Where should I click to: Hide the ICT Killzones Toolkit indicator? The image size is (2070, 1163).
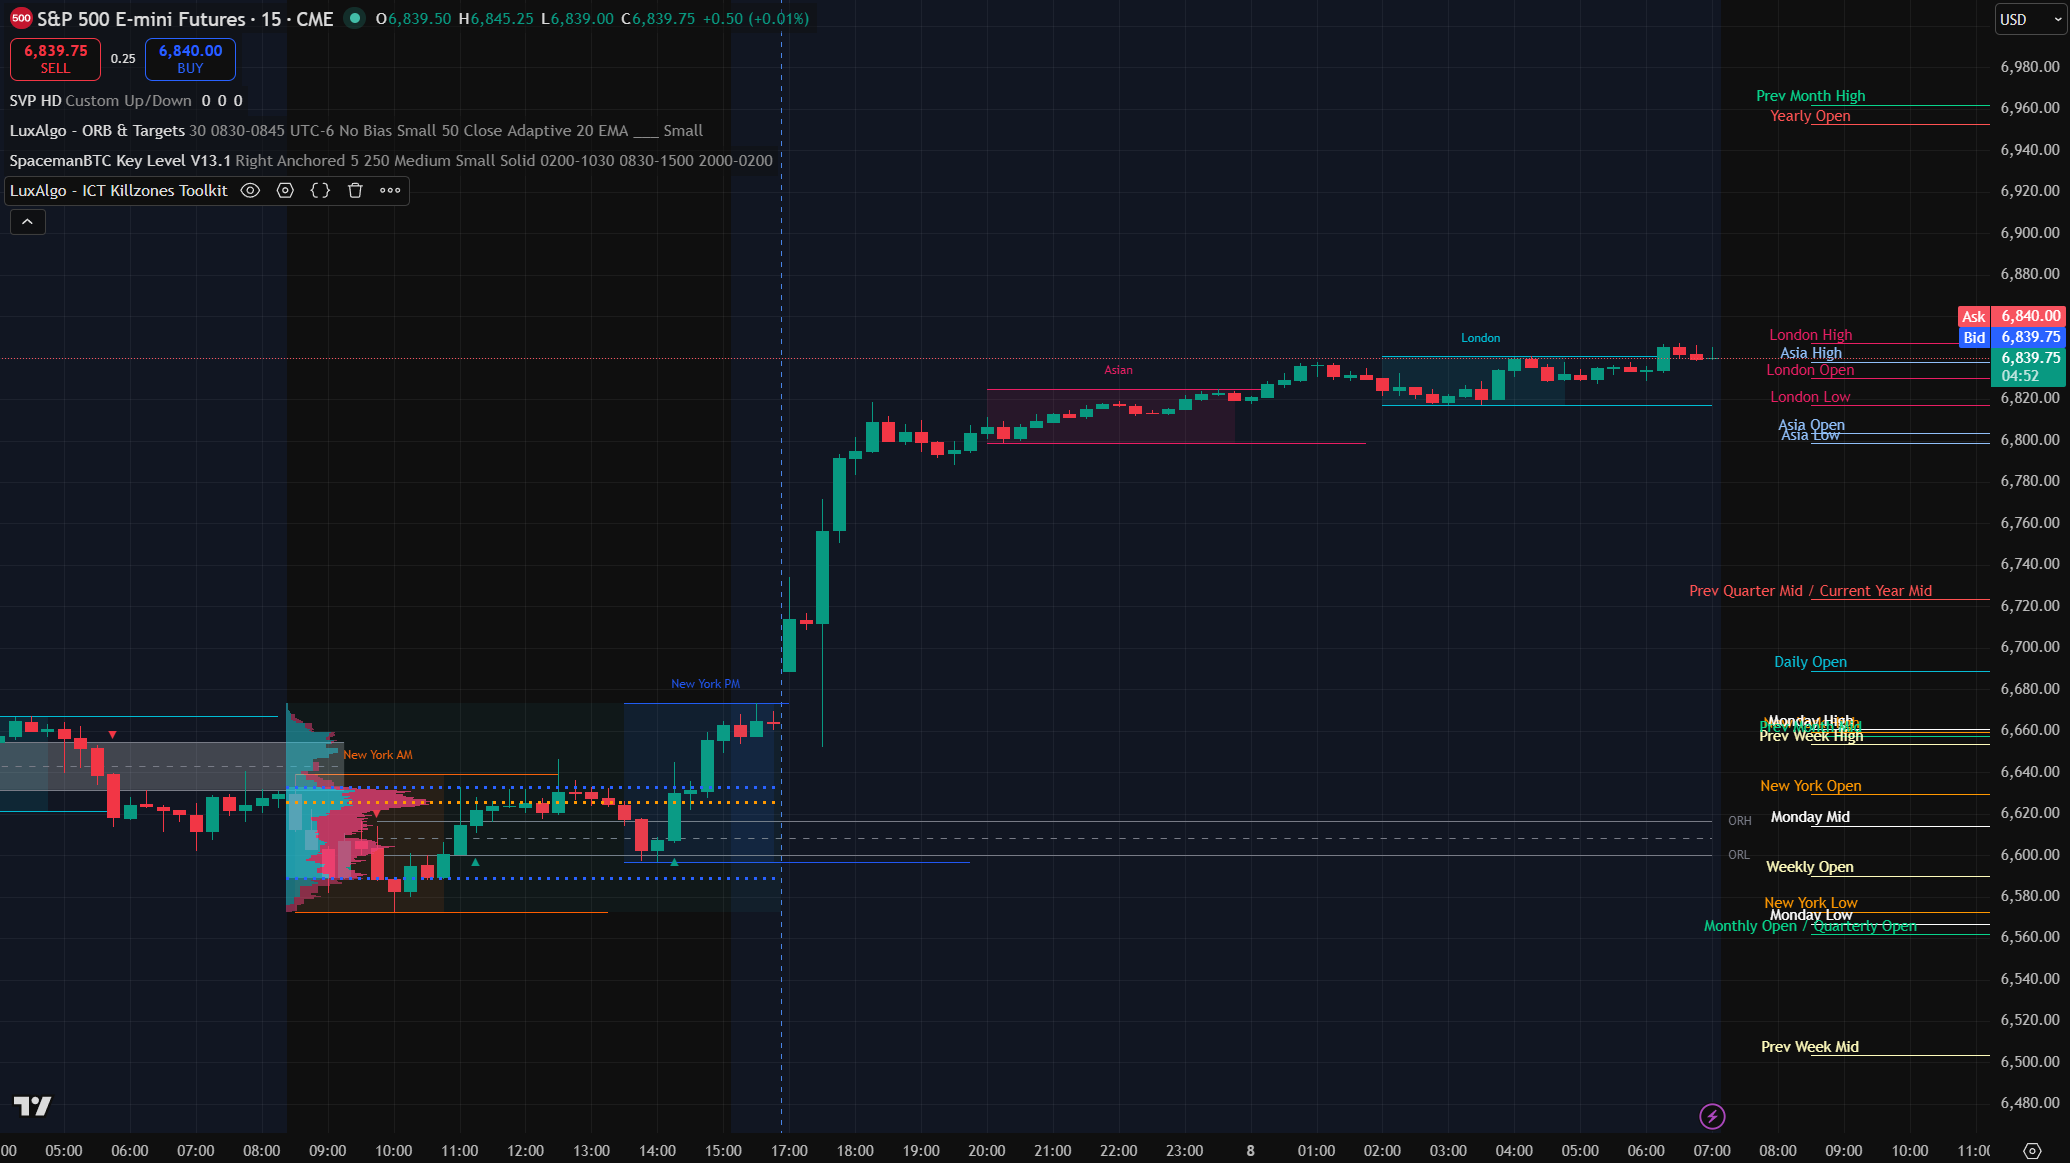pos(251,191)
